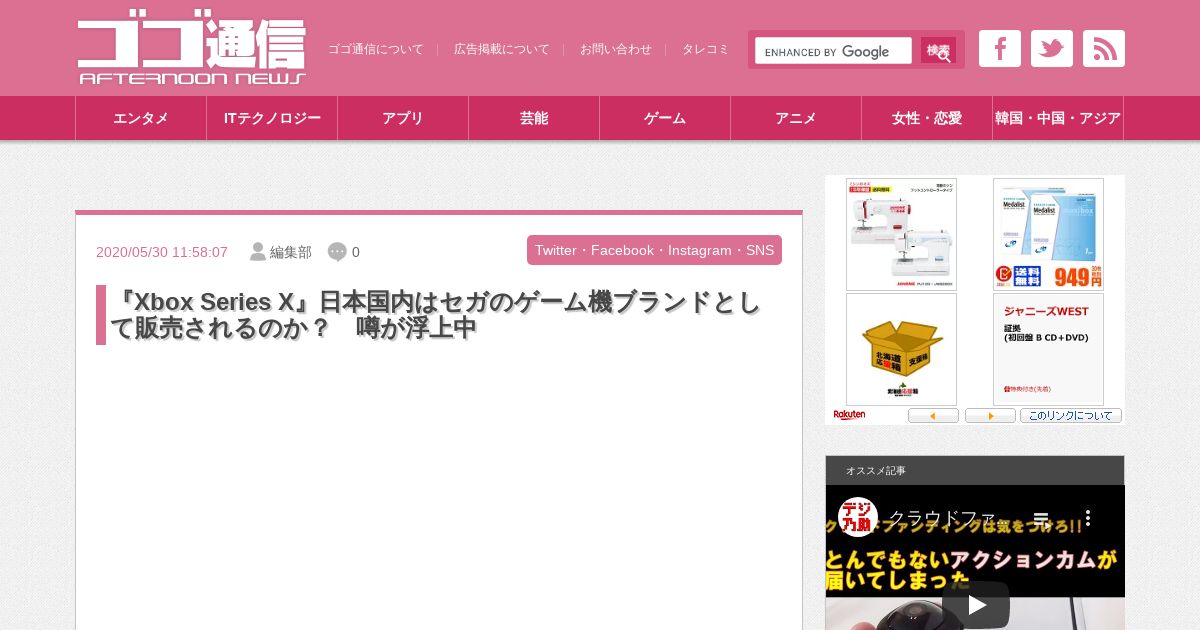Click the comment bubble icon

tap(337, 252)
